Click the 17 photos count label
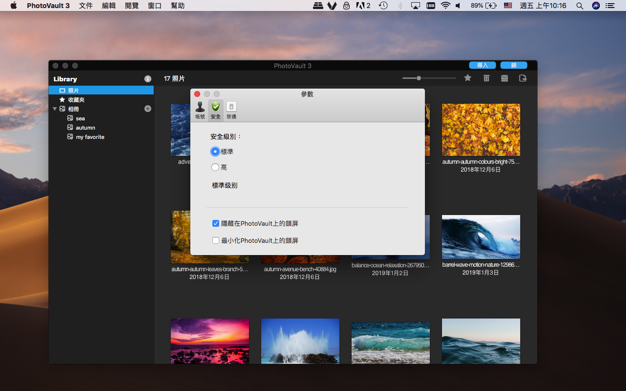The width and height of the screenshot is (626, 391). tap(174, 79)
